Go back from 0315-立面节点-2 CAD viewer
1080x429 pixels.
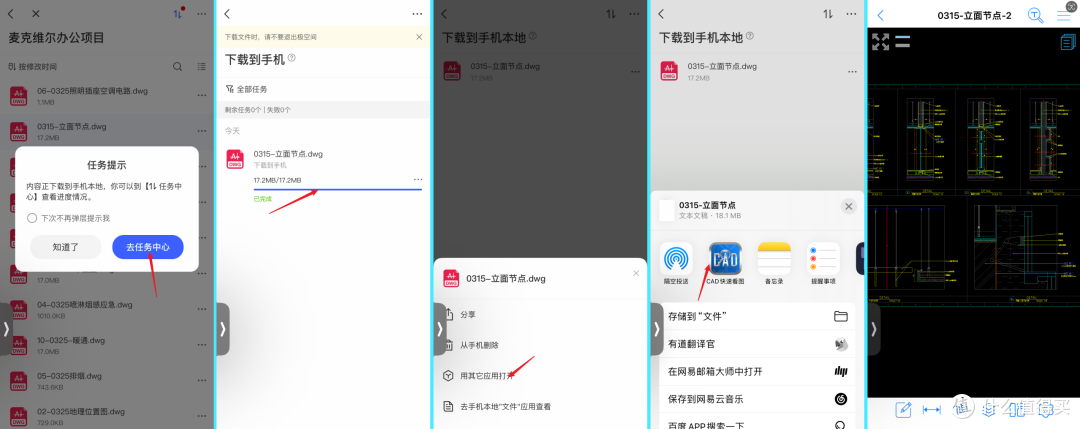coord(880,15)
